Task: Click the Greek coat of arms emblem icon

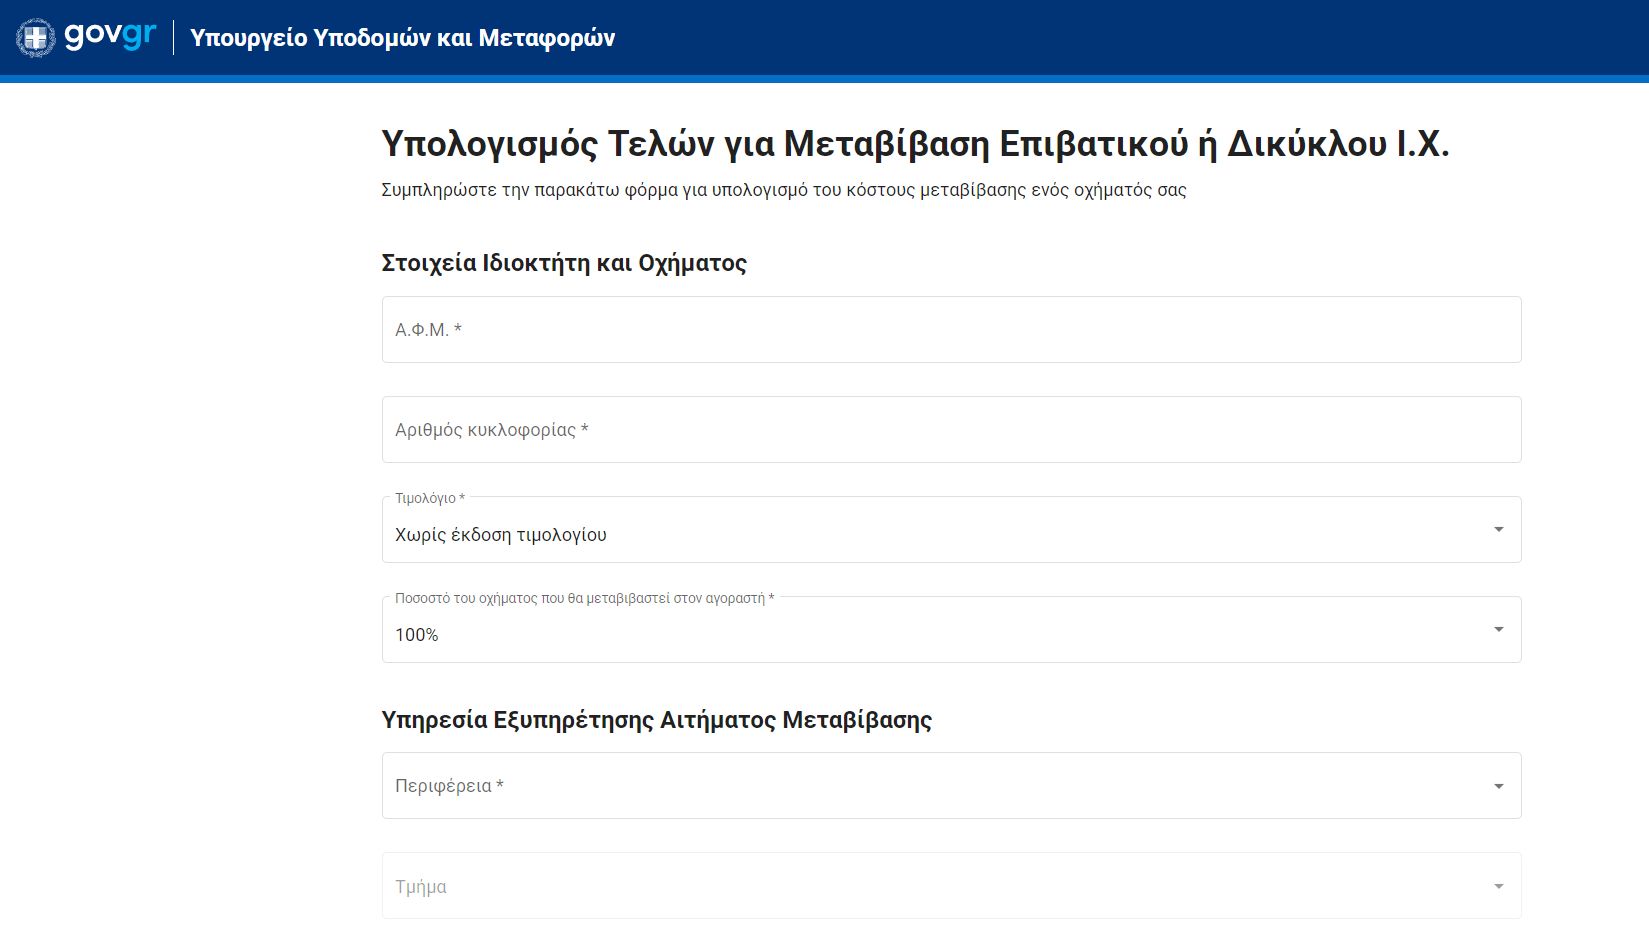Action: 36,38
